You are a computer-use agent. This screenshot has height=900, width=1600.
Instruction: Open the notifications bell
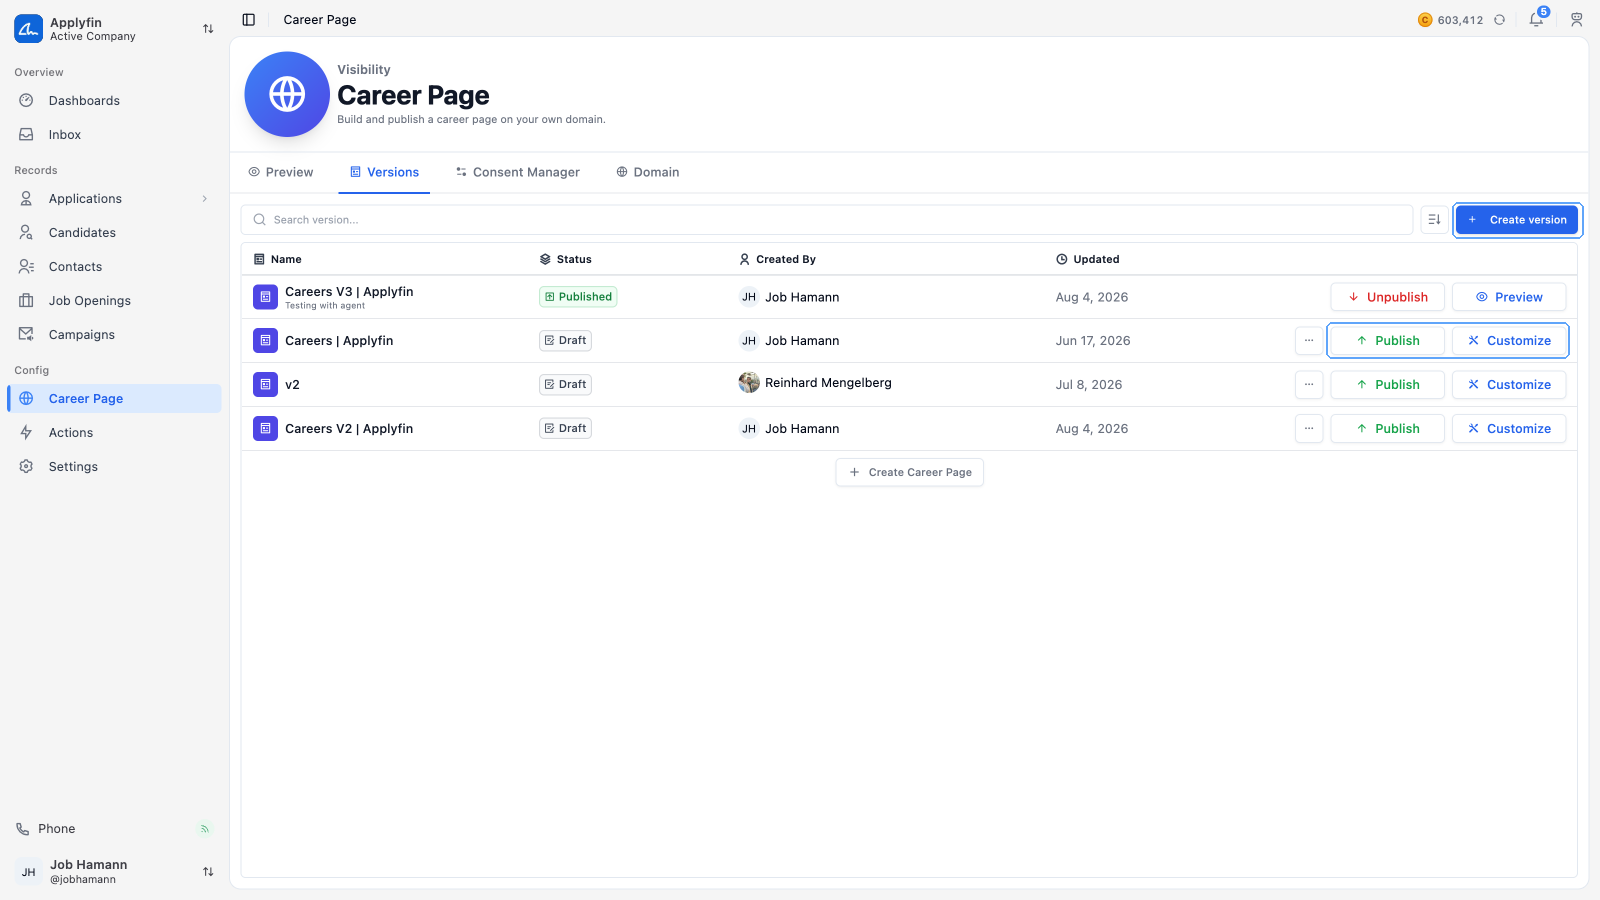[x=1536, y=19]
